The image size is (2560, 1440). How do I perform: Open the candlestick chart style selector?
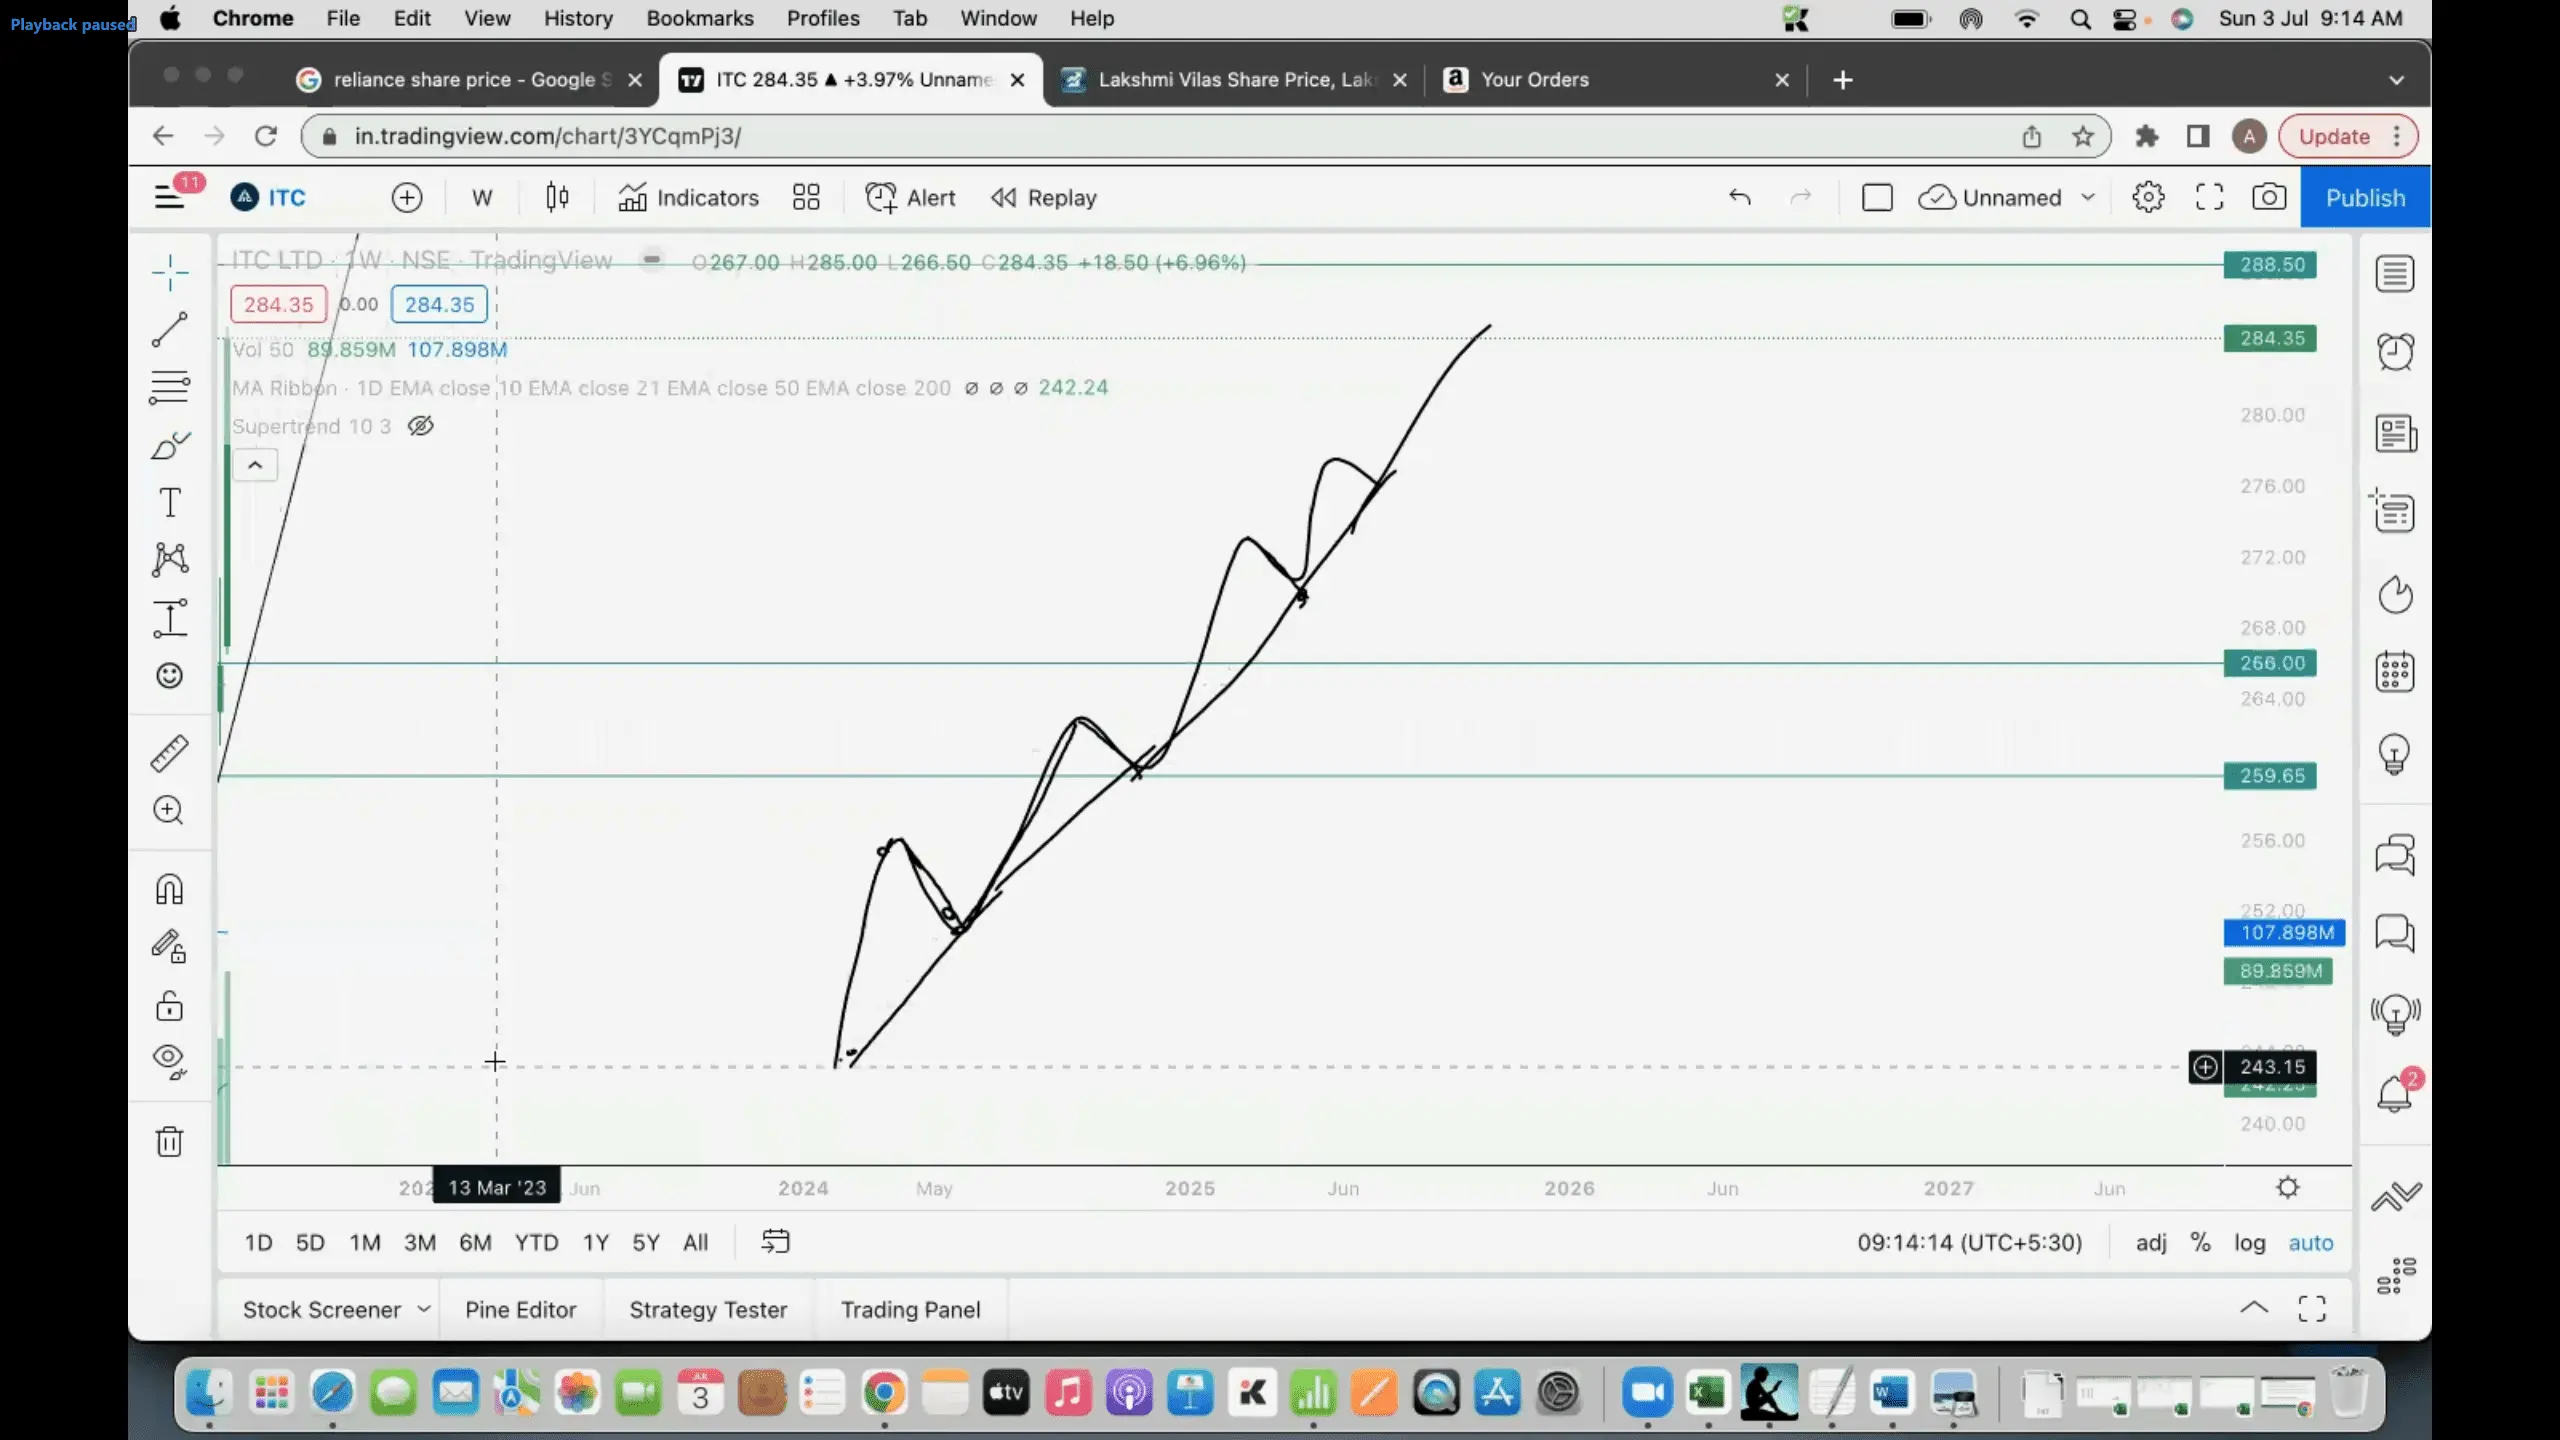pos(557,197)
